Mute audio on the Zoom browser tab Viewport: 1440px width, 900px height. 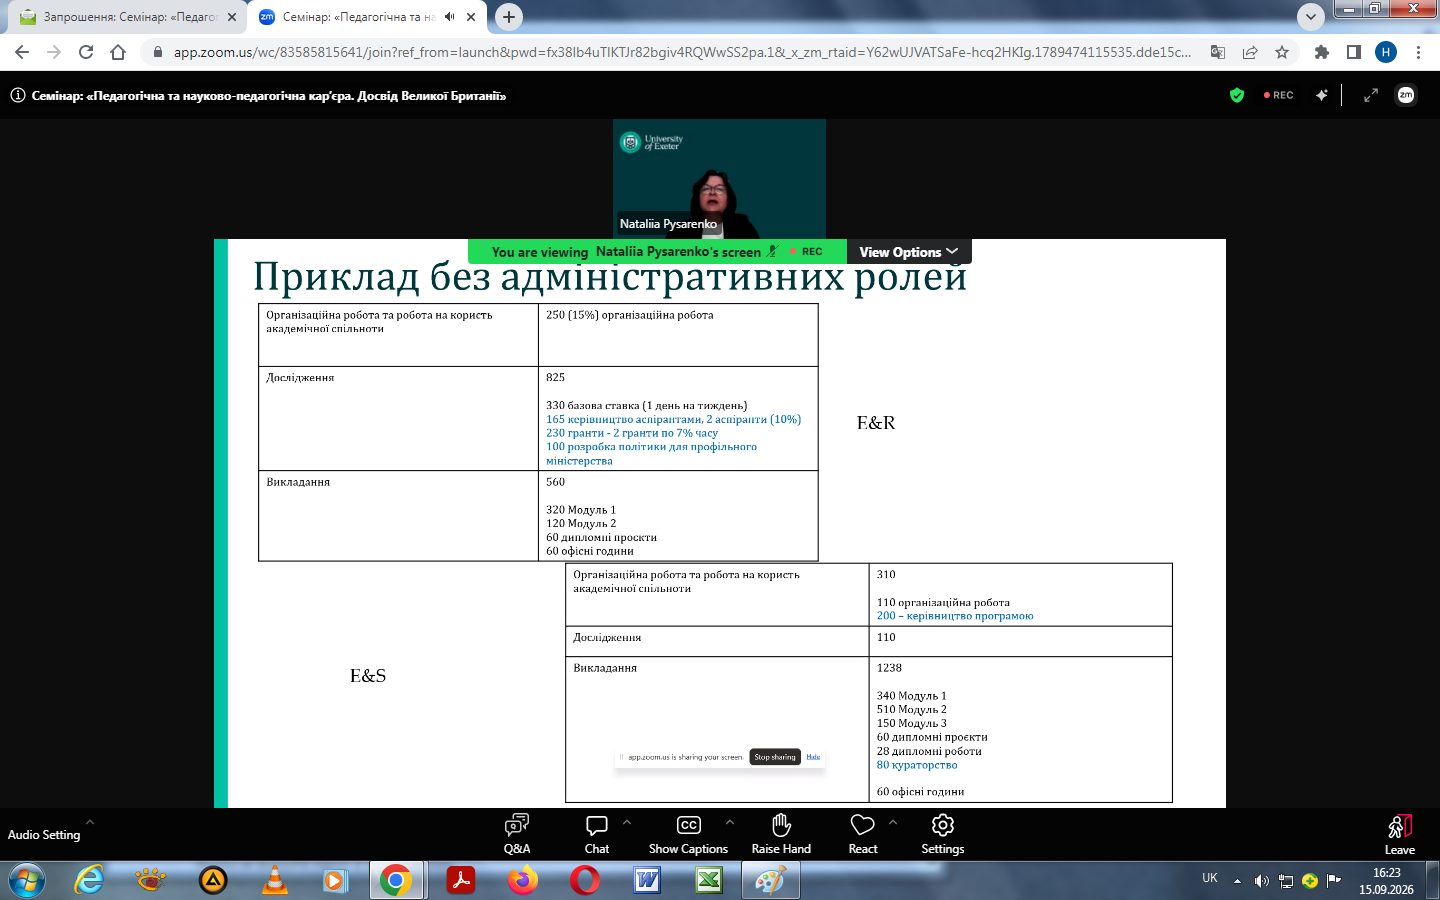tap(449, 17)
